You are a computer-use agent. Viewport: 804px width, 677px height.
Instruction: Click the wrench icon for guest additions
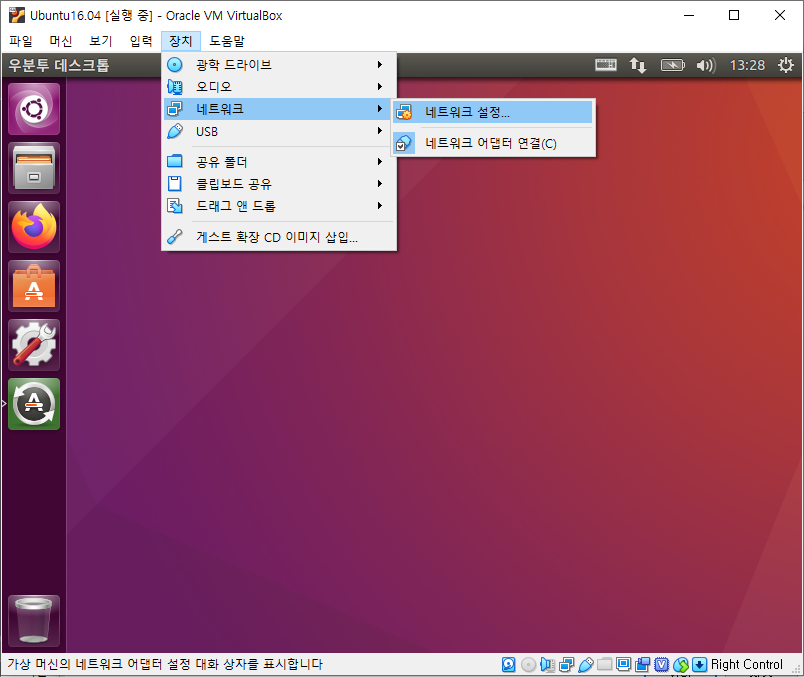click(x=175, y=236)
